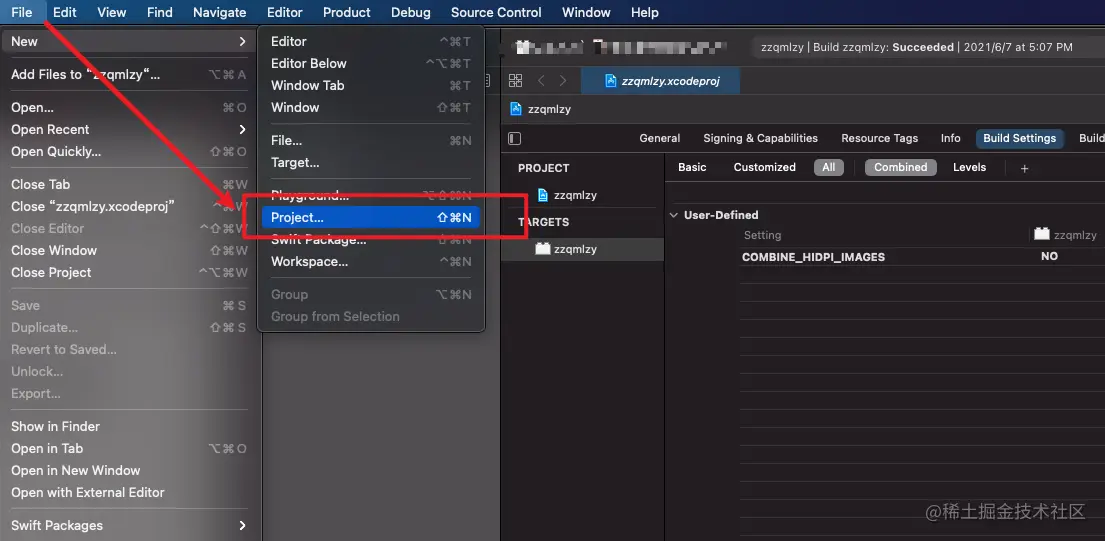Click the NO value for COMBINE_HIDPI_IMAGES
The height and width of the screenshot is (541, 1105).
click(1049, 256)
